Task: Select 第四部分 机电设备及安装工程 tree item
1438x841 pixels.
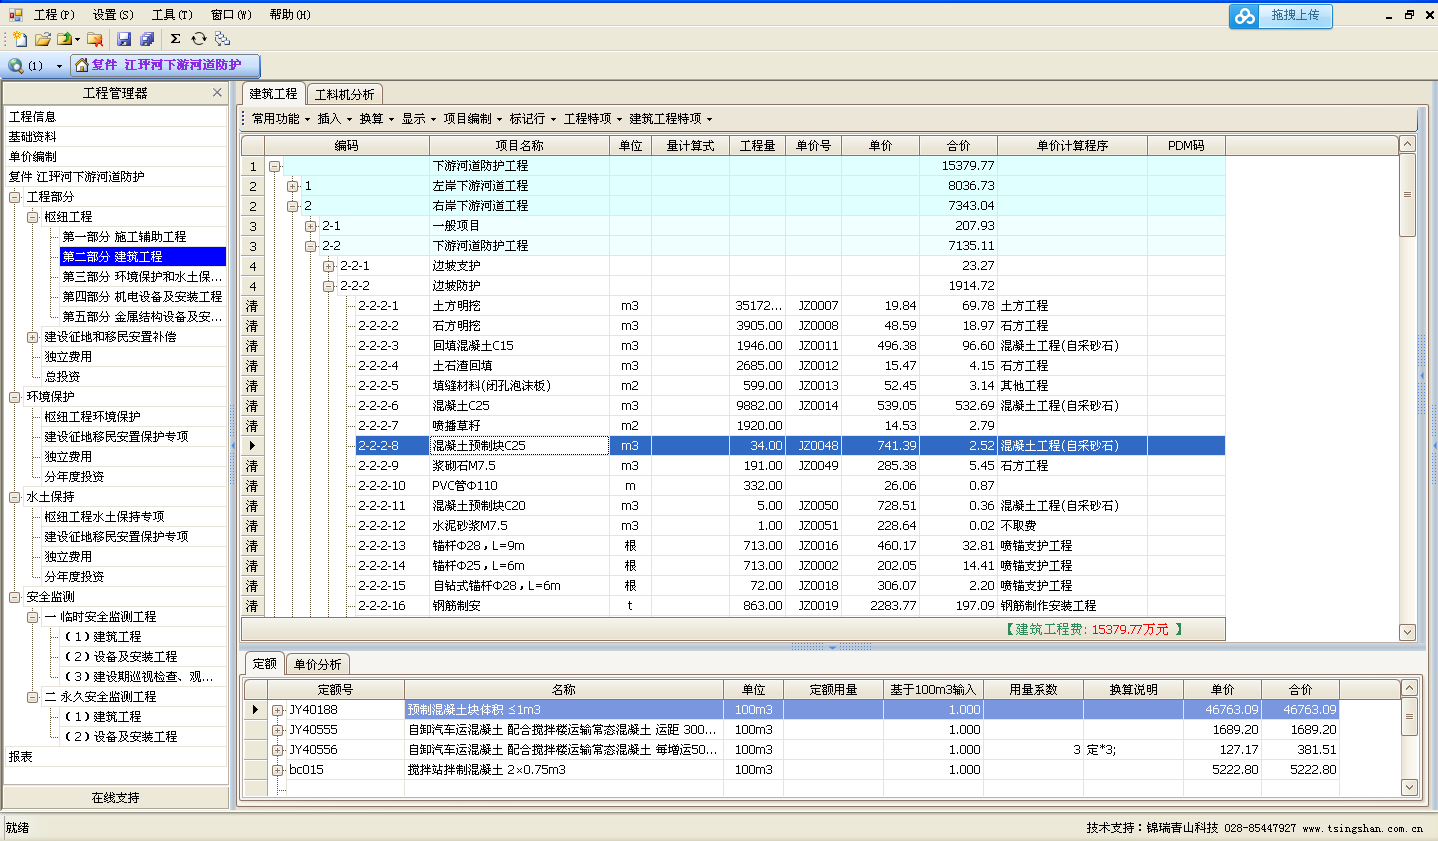Action: coord(142,297)
